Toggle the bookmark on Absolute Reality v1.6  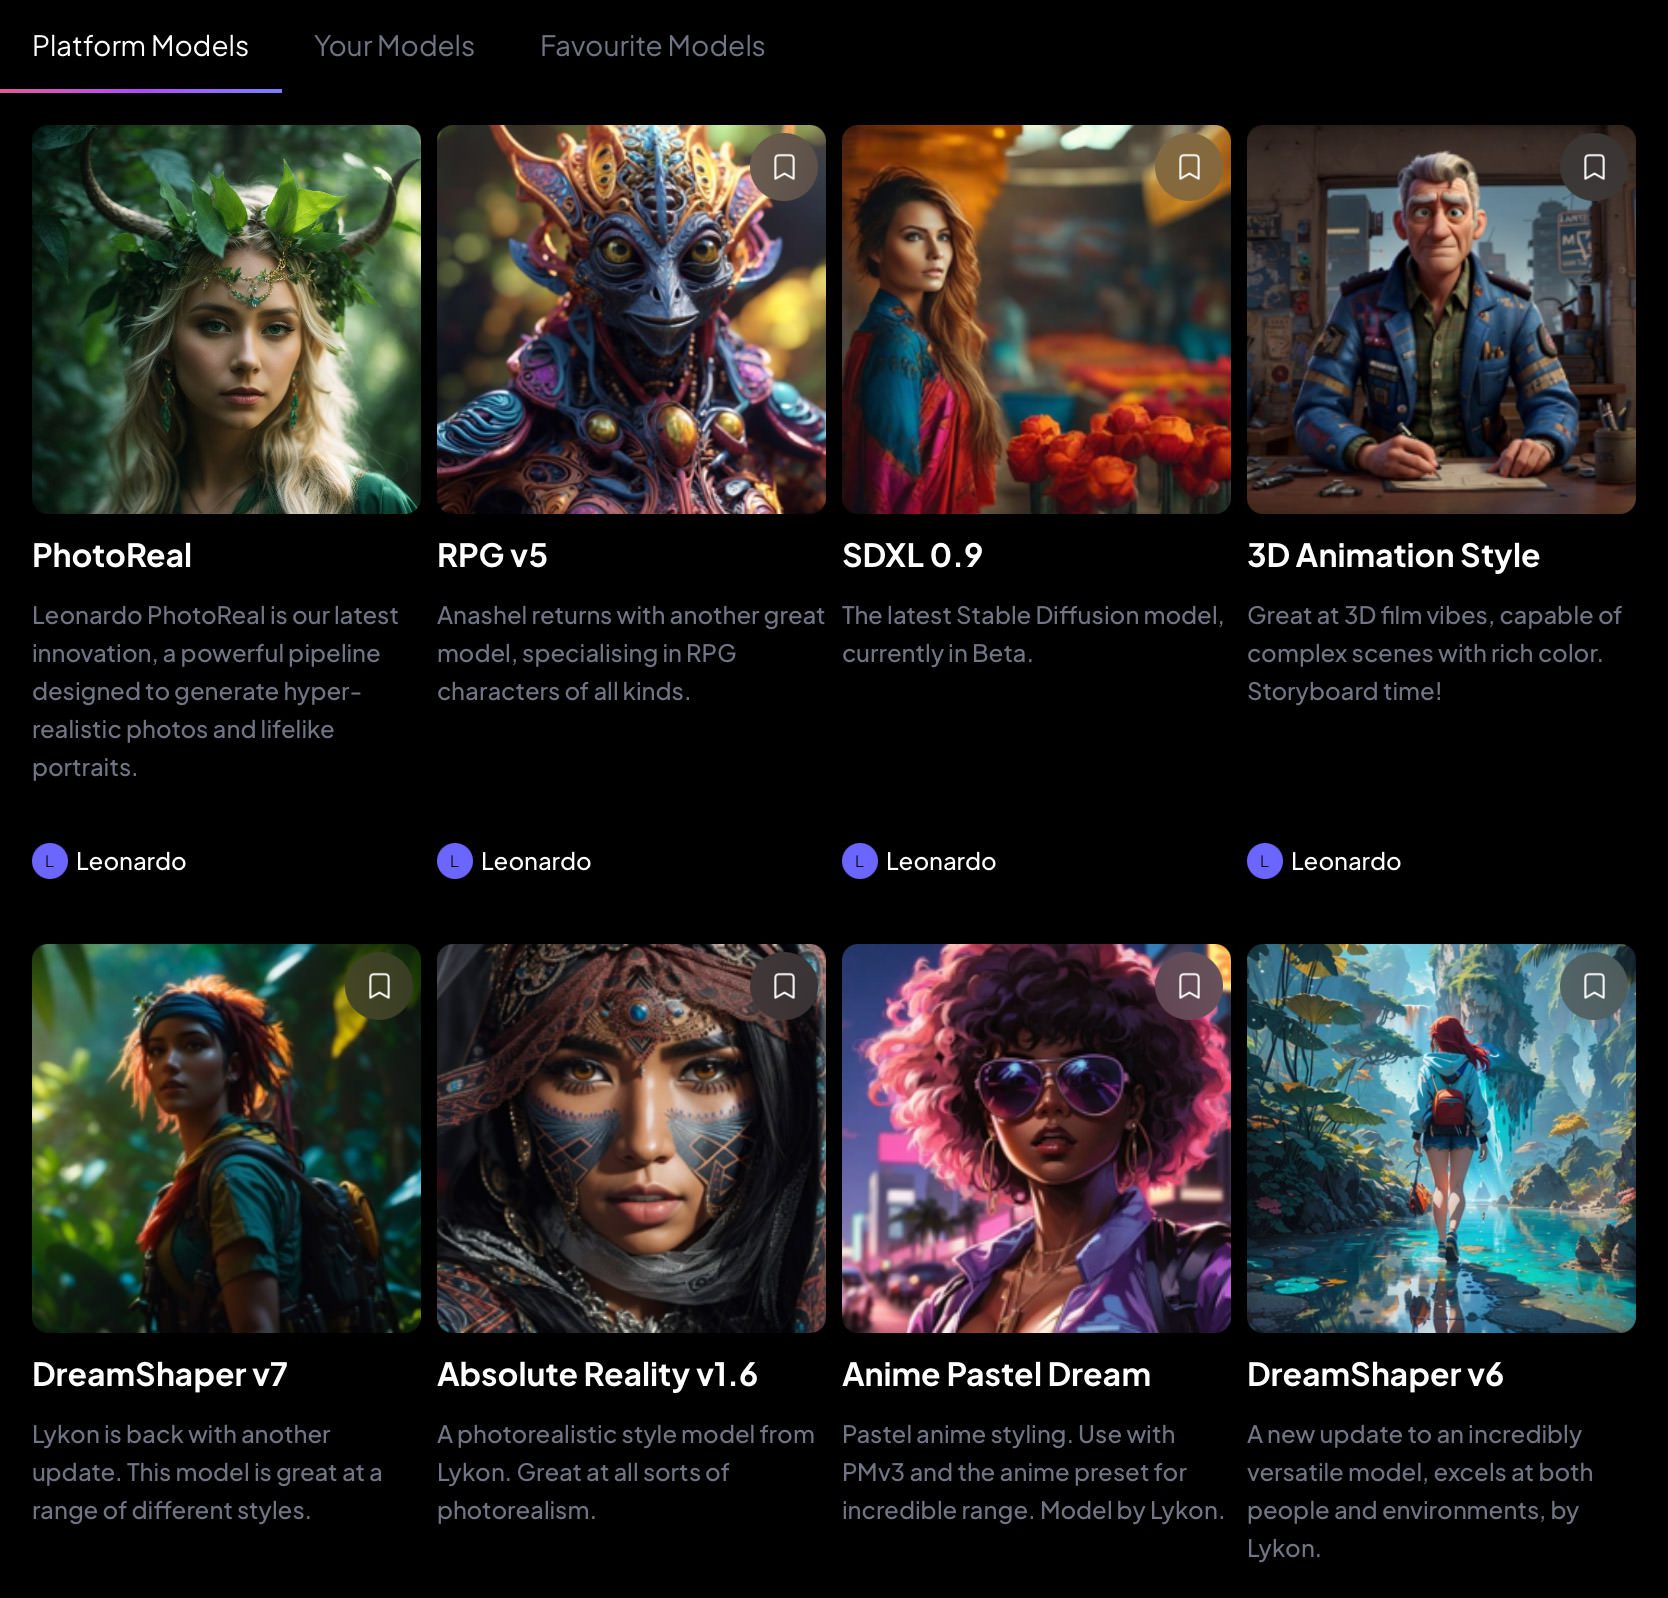784,986
